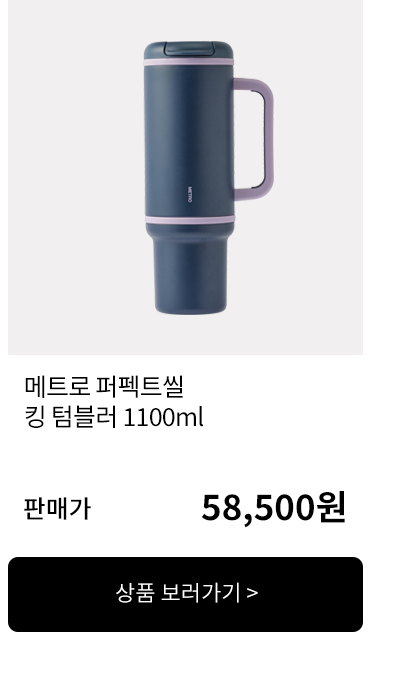Click the upper lilac band on the tumbler
The image size is (400, 700).
(x=188, y=62)
